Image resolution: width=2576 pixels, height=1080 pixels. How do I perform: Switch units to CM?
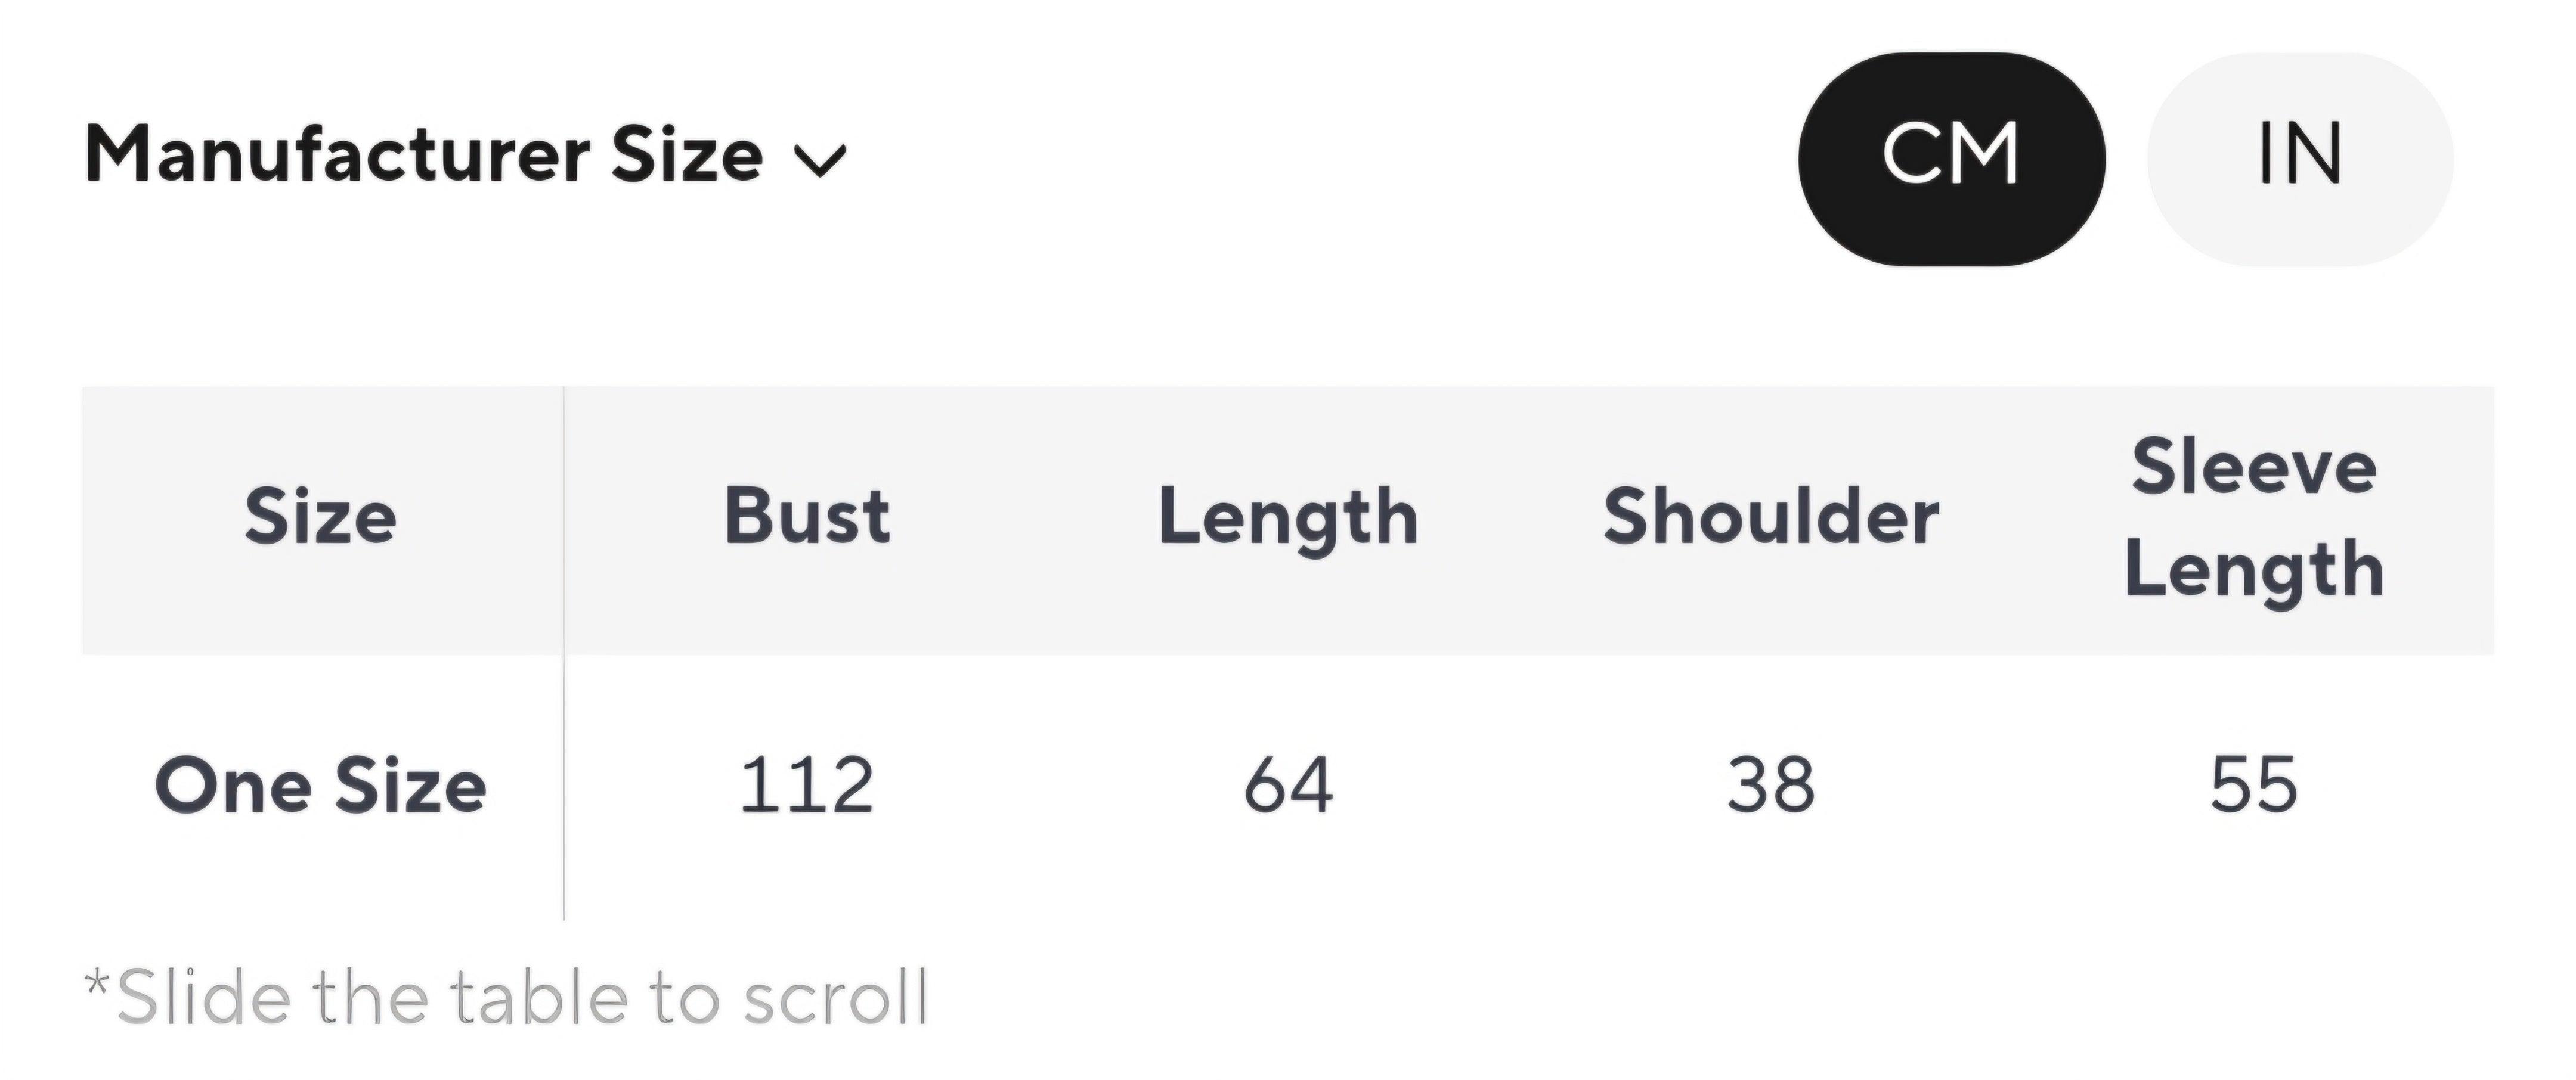[x=1951, y=158]
